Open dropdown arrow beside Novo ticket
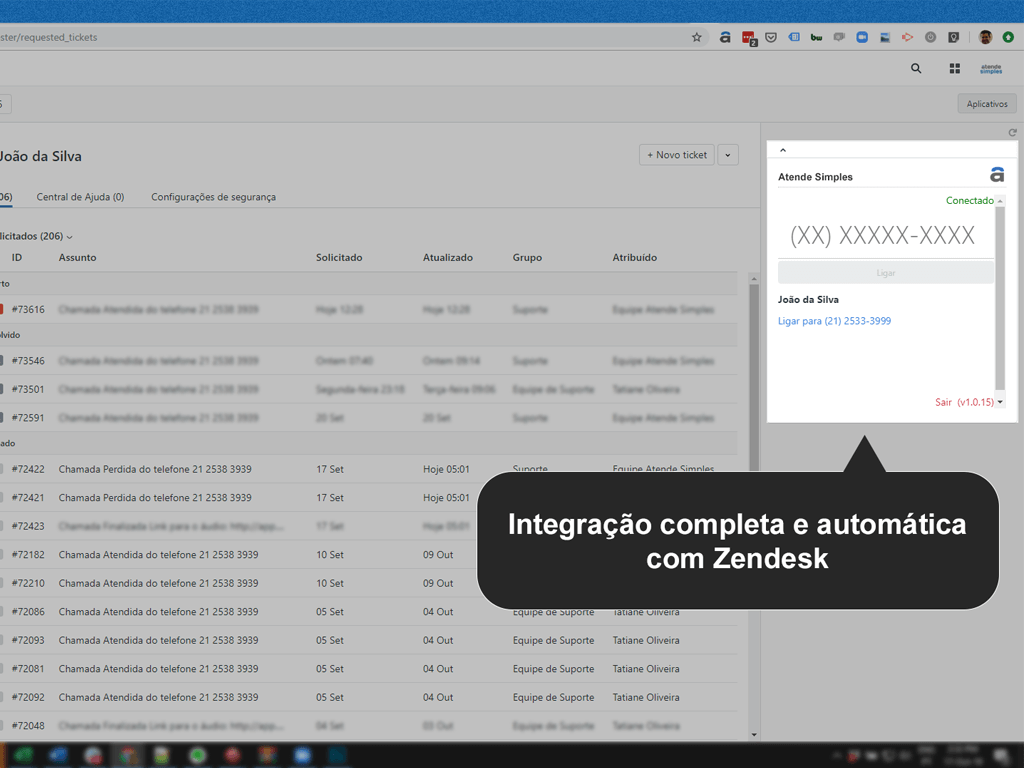This screenshot has height=768, width=1024. coord(728,155)
